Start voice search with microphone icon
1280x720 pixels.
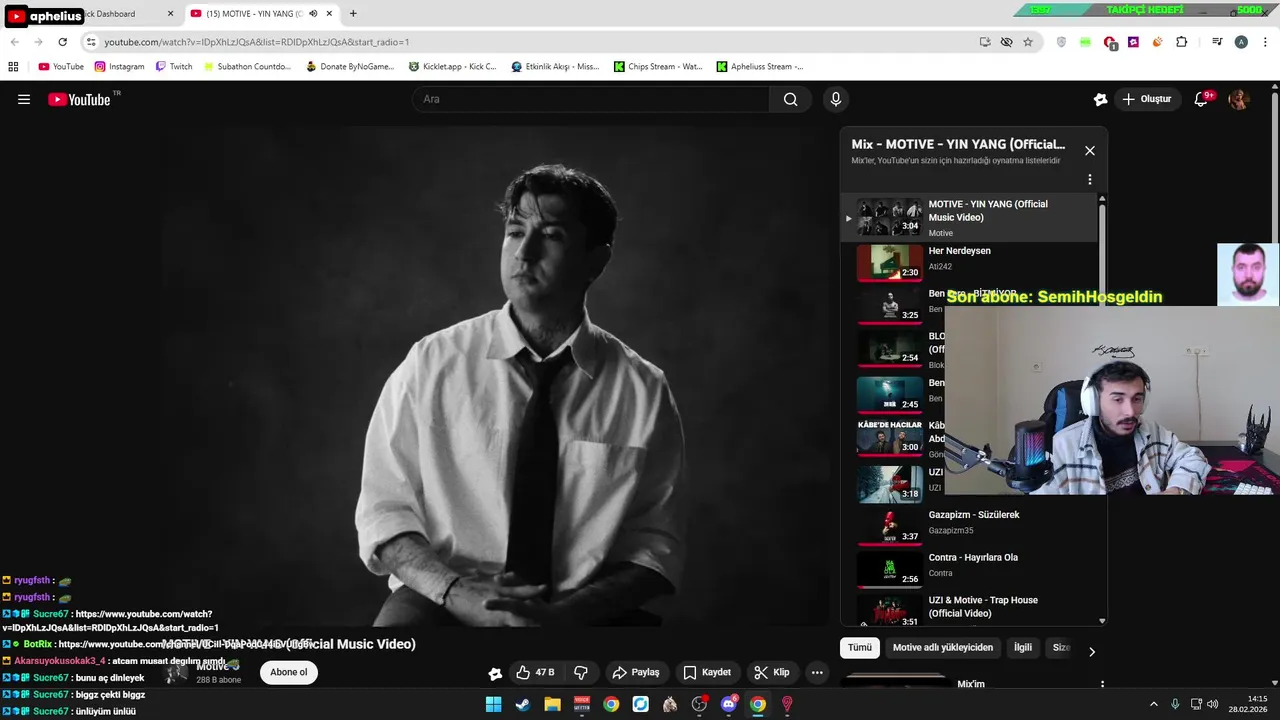836,99
